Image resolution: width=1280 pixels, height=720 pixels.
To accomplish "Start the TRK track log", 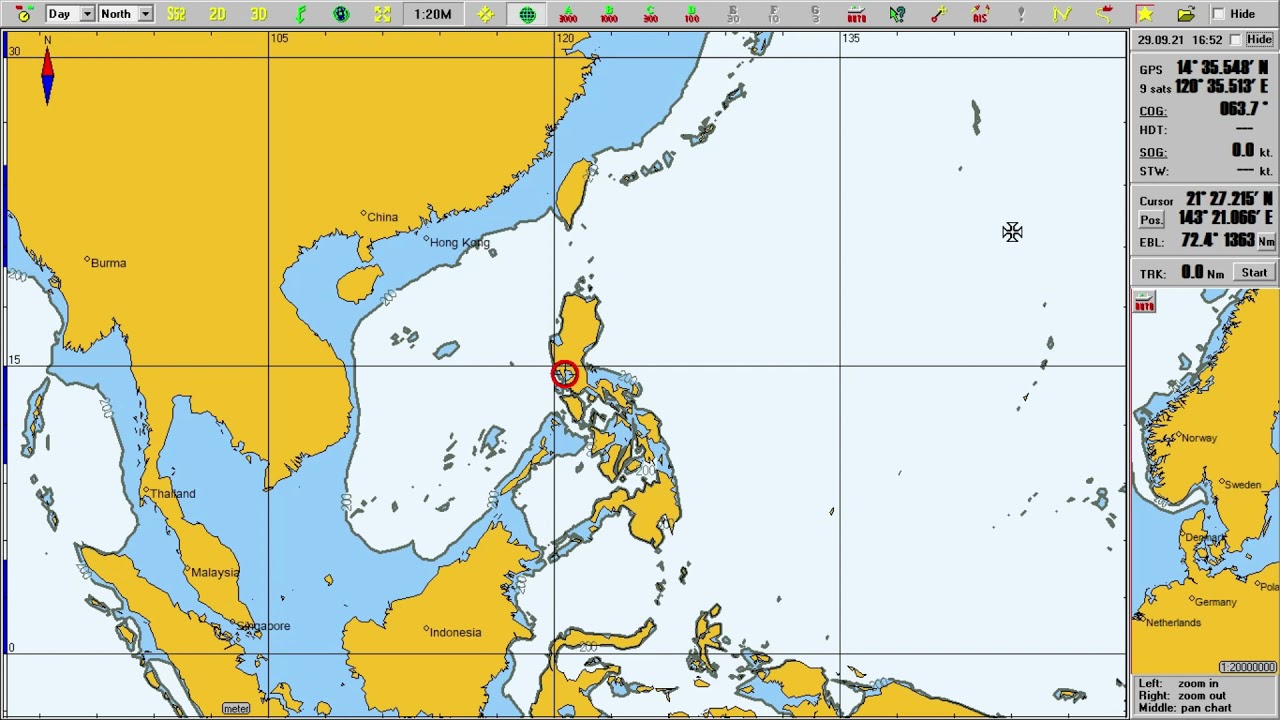I will coord(1254,273).
